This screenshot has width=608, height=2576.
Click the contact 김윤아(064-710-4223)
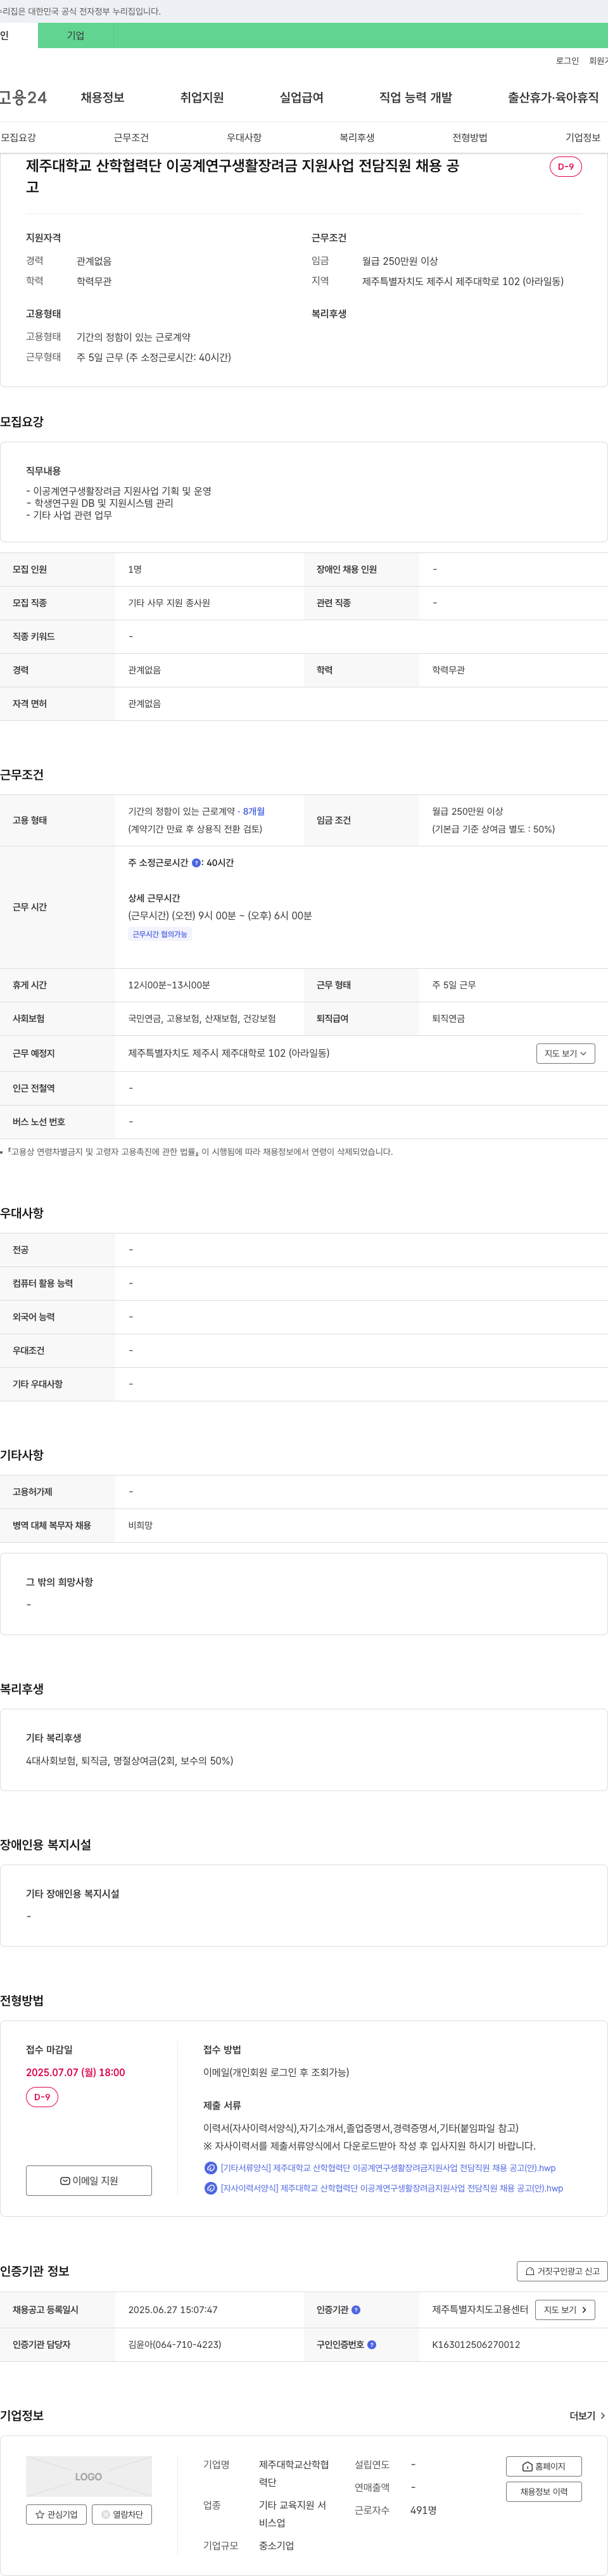point(175,2344)
